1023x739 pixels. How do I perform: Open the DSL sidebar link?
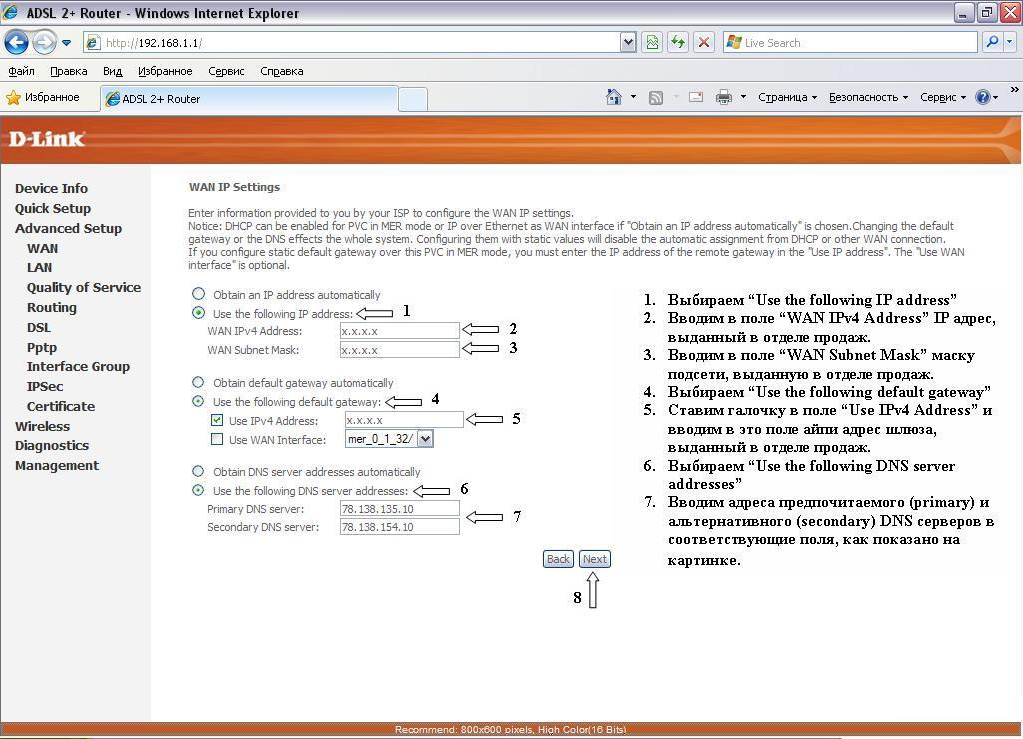click(38, 327)
